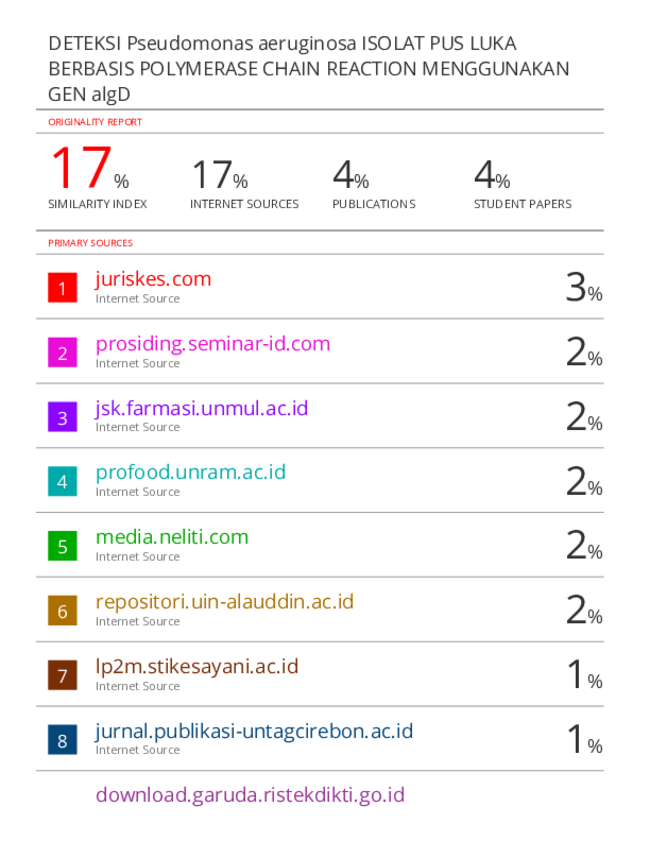
Task: Open the profood.unram.ac.id link
Action: pyautogui.click(x=190, y=473)
